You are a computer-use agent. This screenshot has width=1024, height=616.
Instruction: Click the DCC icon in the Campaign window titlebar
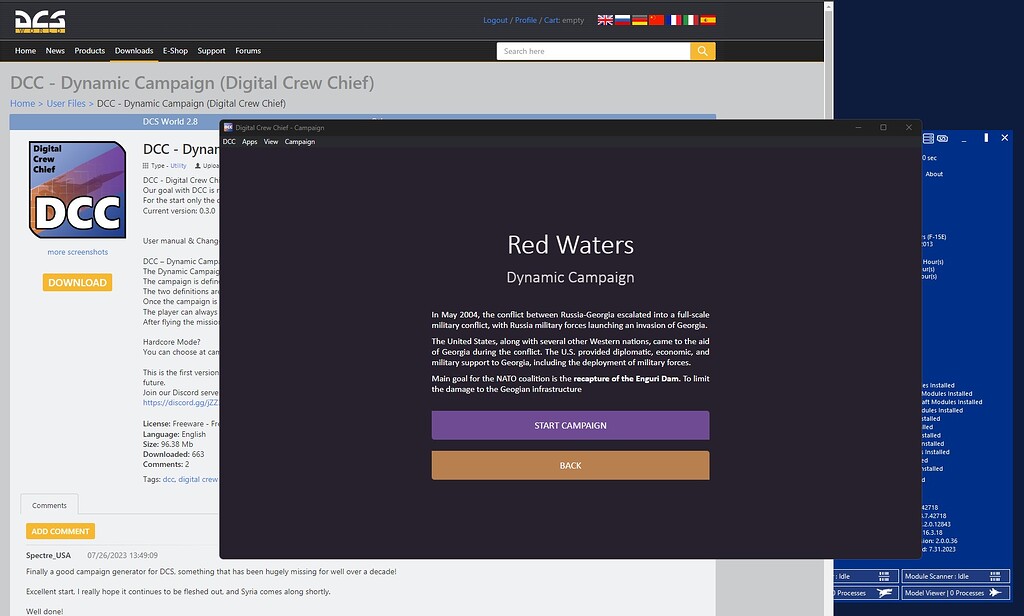click(228, 127)
